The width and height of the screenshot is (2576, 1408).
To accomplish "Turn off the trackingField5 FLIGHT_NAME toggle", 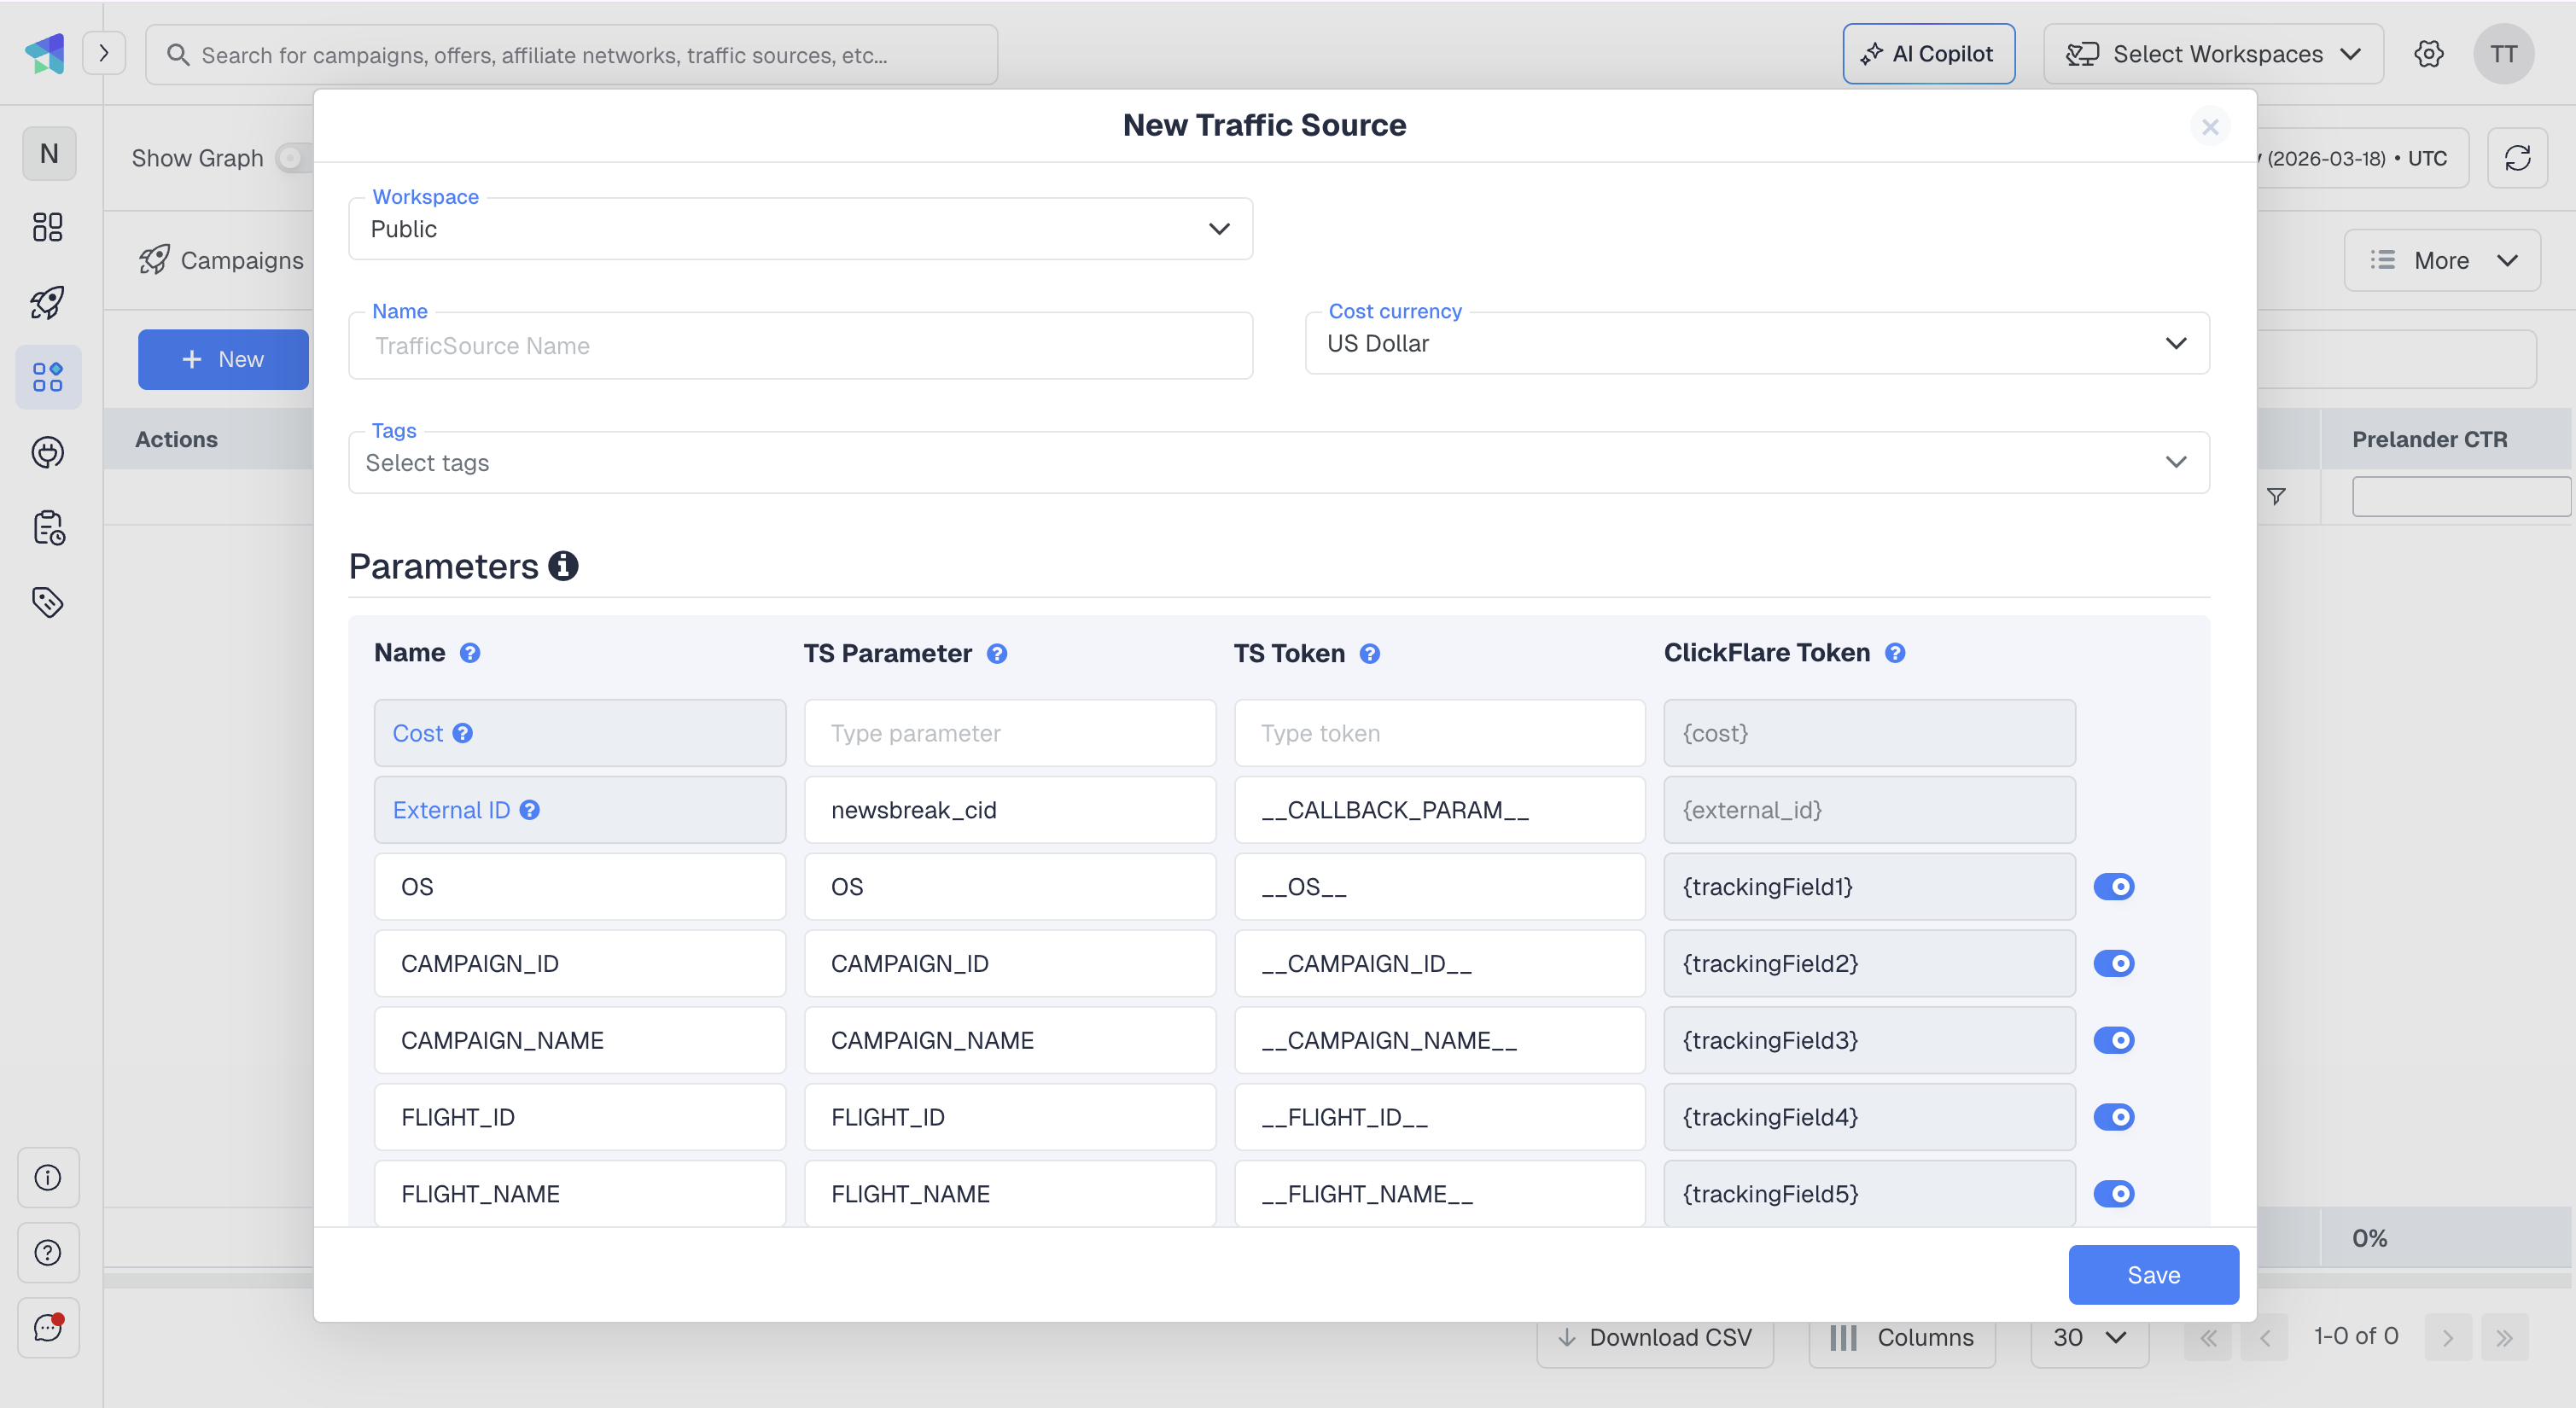I will 2114,1194.
